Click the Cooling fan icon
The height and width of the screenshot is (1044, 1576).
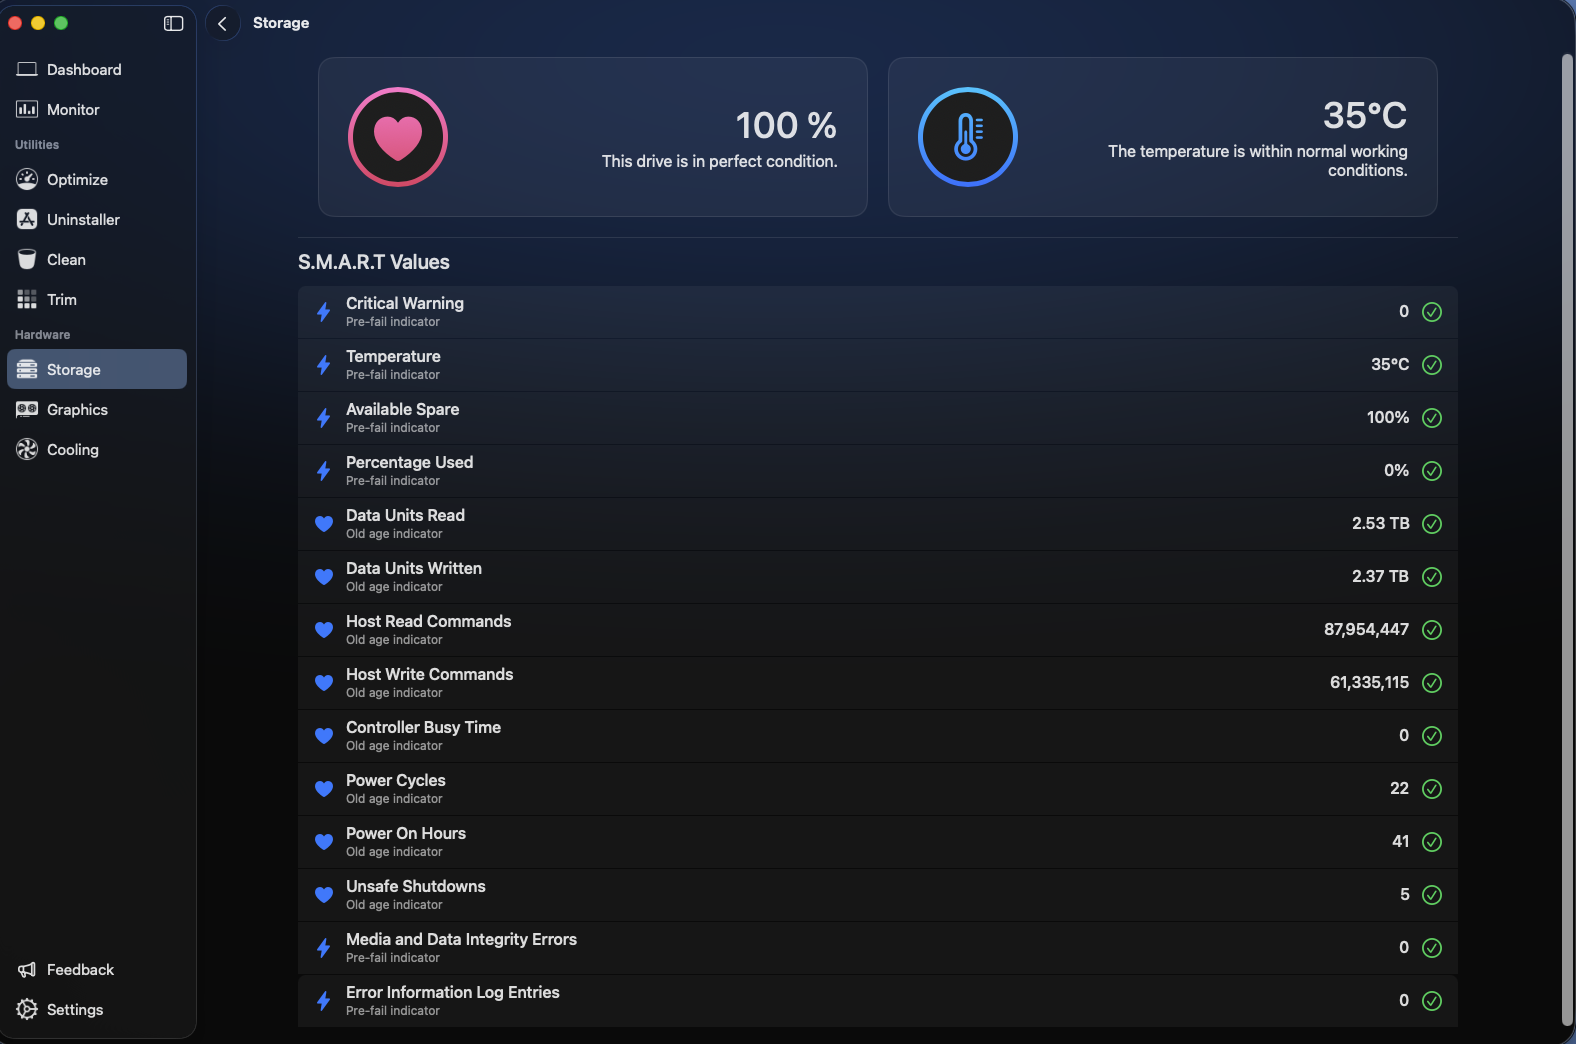(27, 449)
